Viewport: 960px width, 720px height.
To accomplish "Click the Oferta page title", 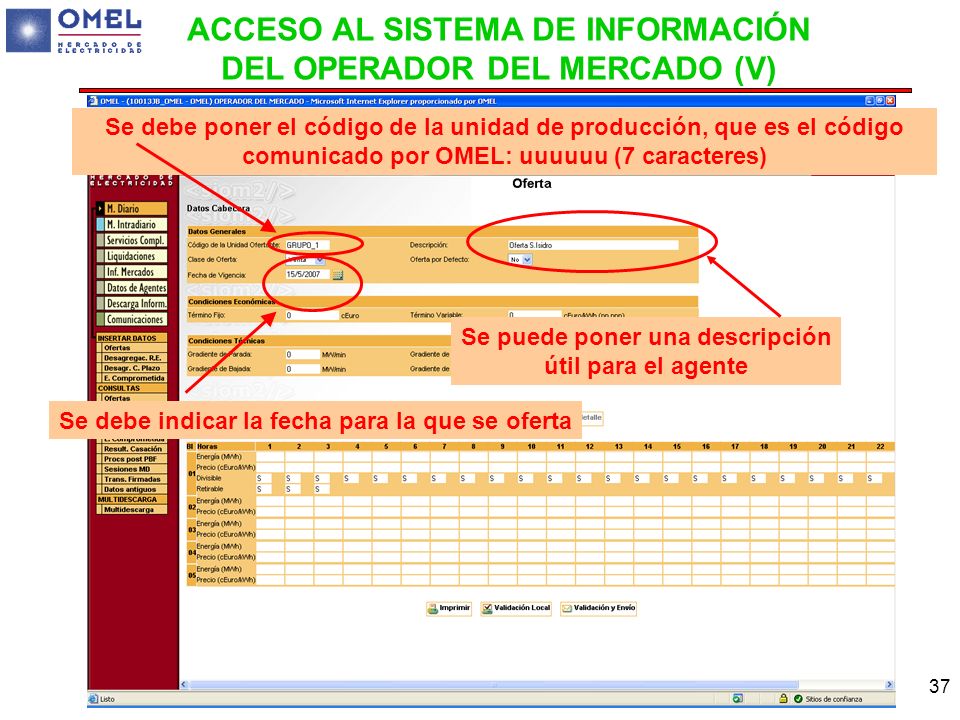I will coord(531,184).
